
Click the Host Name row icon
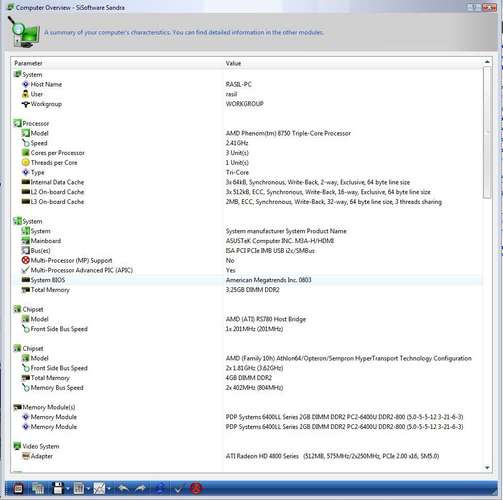point(25,84)
